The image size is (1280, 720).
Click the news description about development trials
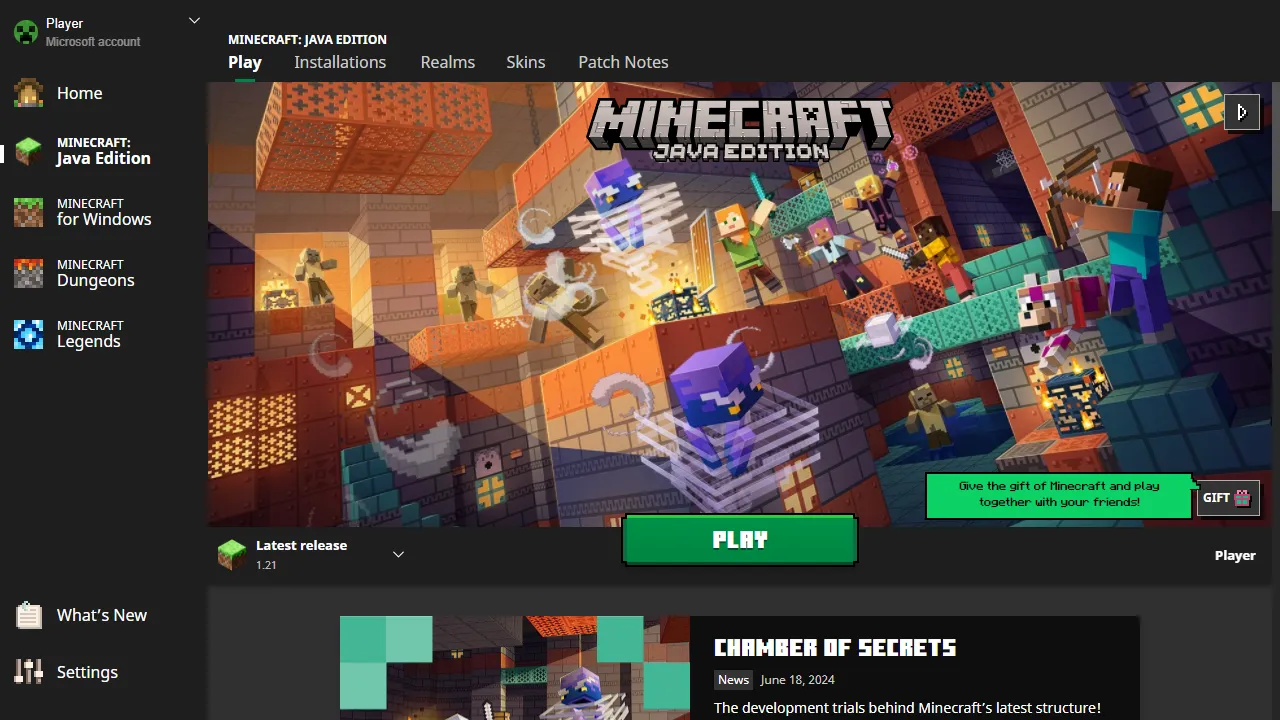(x=907, y=708)
